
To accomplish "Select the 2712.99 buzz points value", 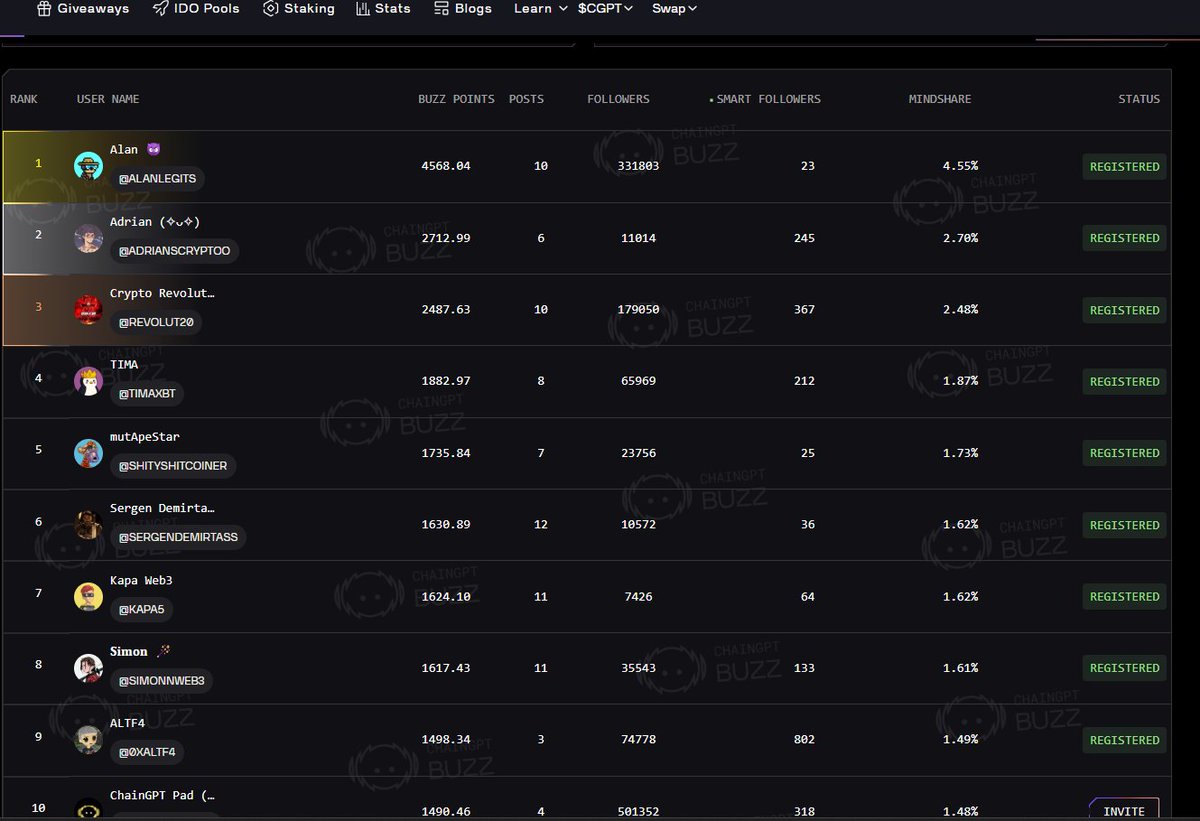I will pos(445,238).
